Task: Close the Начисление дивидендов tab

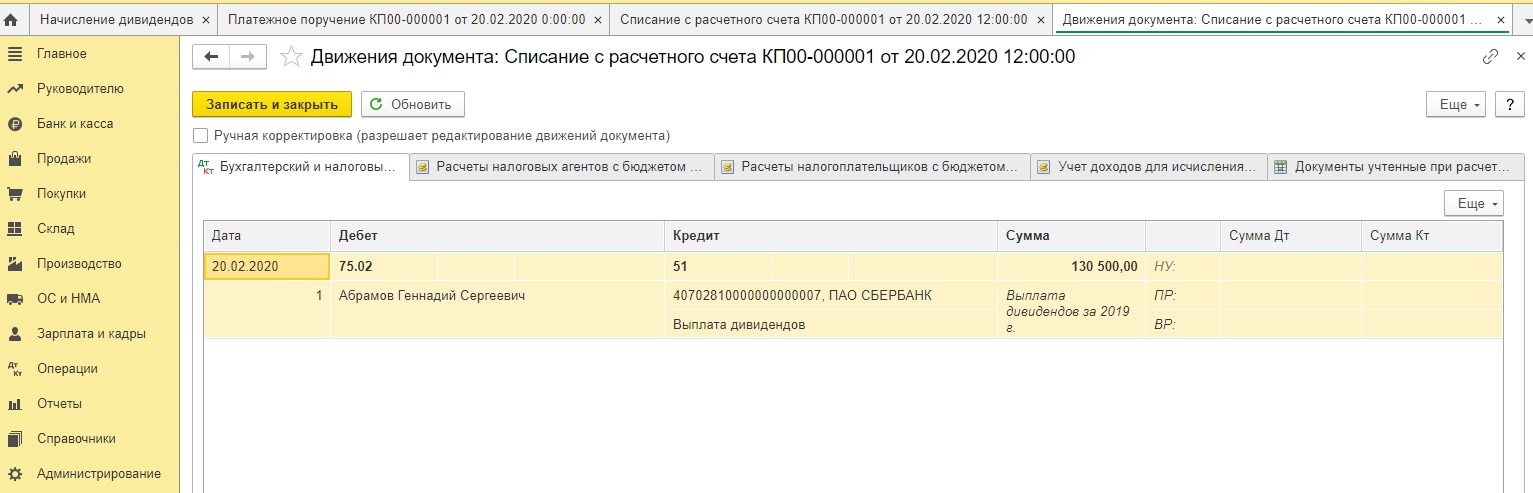Action: (205, 19)
